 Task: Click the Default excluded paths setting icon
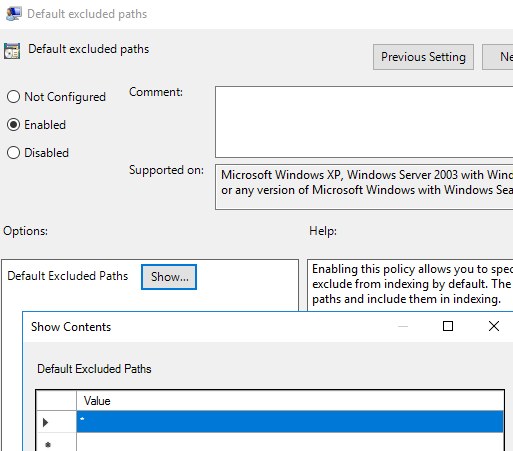(x=12, y=51)
